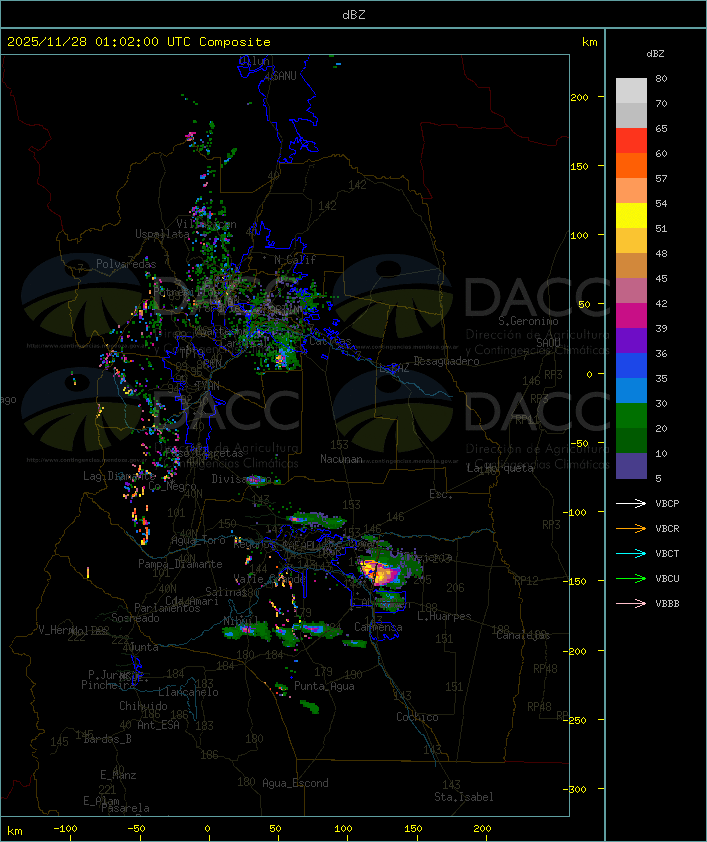Select the light blue 30-35 dBZ swatch
Image resolution: width=707 pixels, height=842 pixels.
pyautogui.click(x=631, y=390)
